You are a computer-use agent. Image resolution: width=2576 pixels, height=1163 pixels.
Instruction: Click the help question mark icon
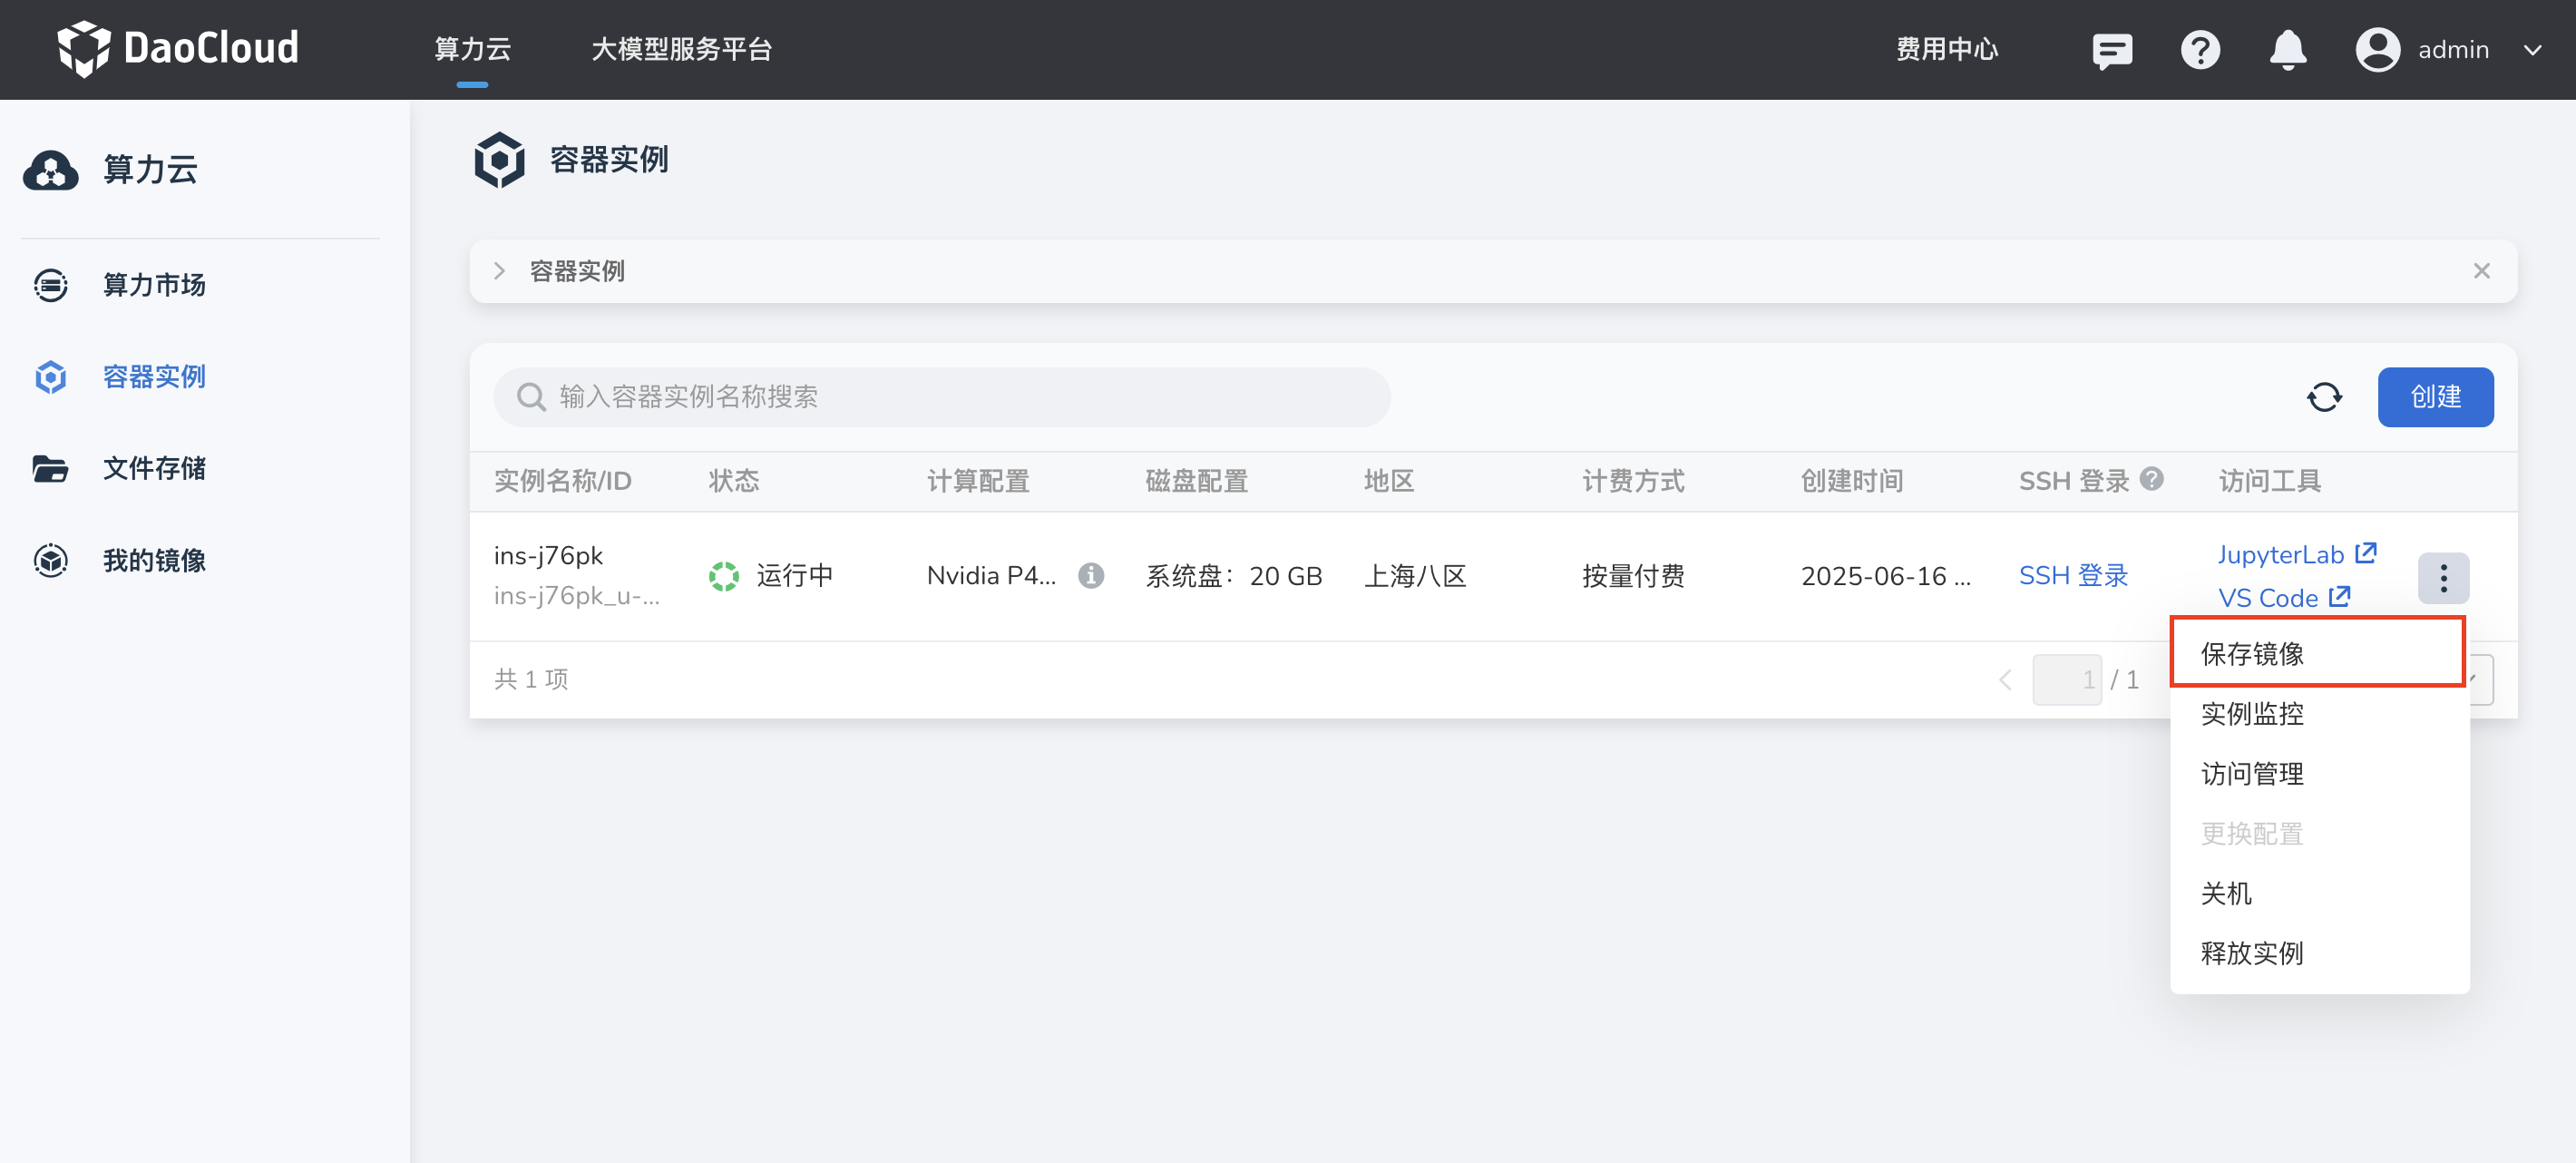coord(2199,50)
